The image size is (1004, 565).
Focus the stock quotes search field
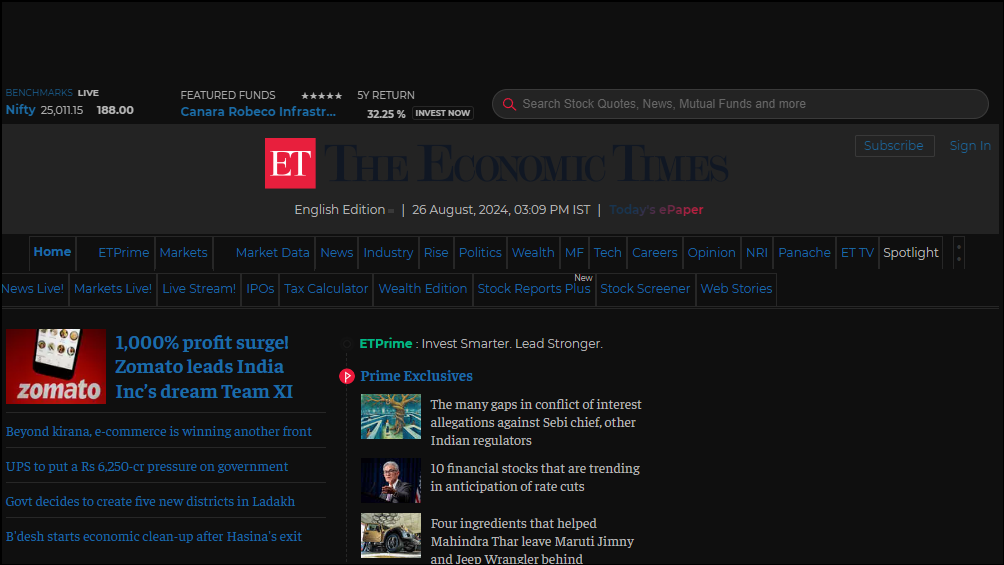(x=740, y=104)
